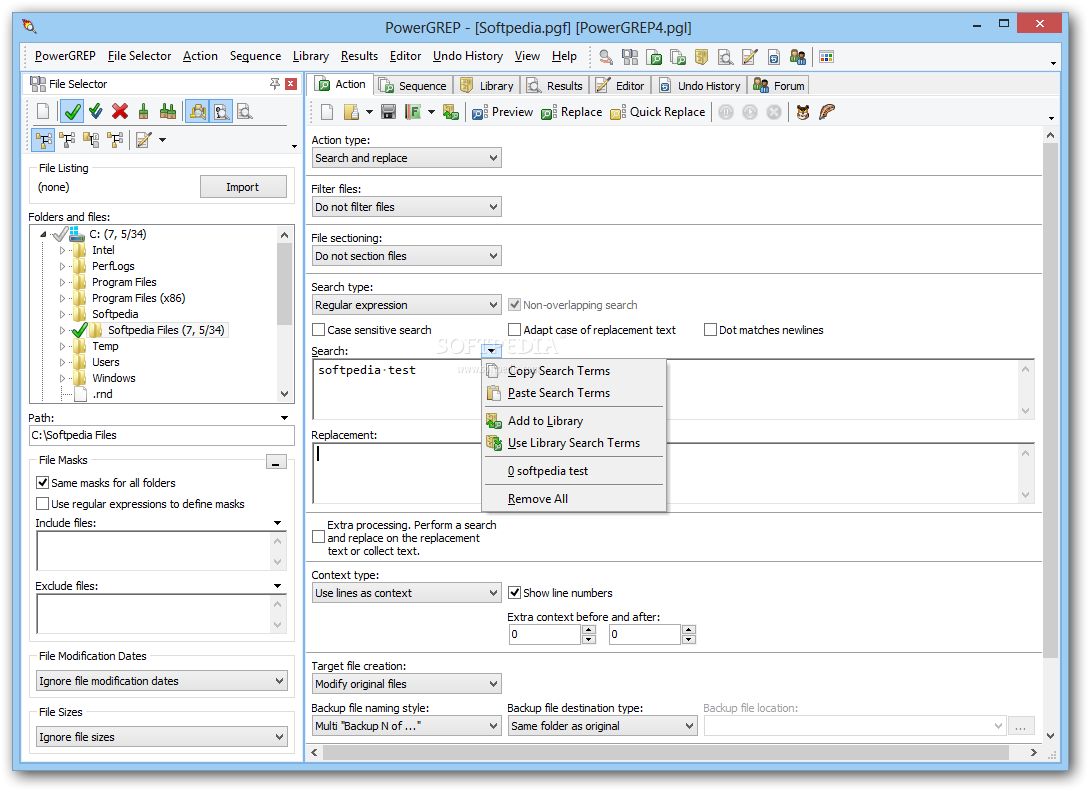Enable regular expressions to define masks
1089x791 pixels.
42,503
